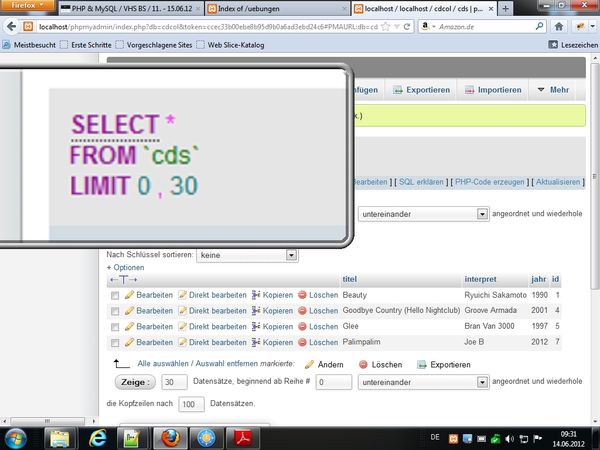600x450 pixels.
Task: Open the Erste Schritte bookmark
Action: tap(86, 45)
